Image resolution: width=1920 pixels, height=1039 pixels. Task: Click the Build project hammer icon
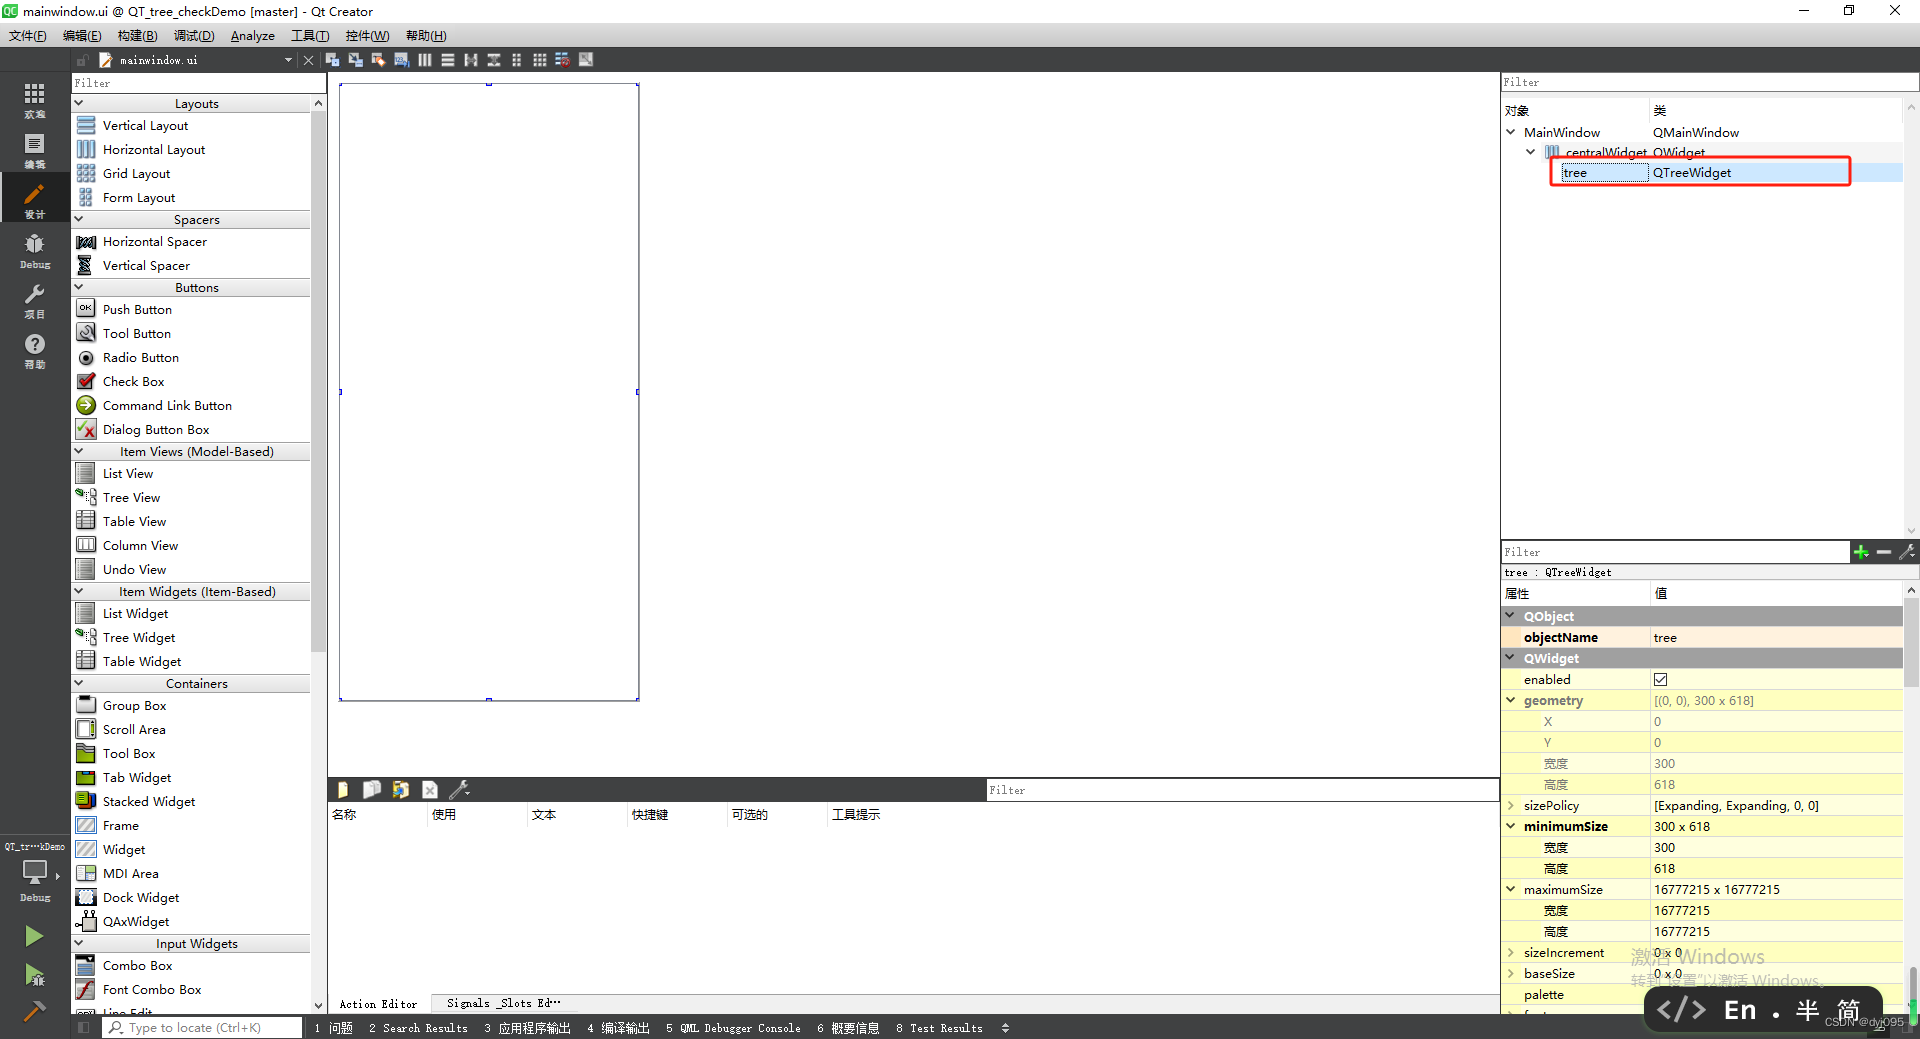(x=34, y=1011)
